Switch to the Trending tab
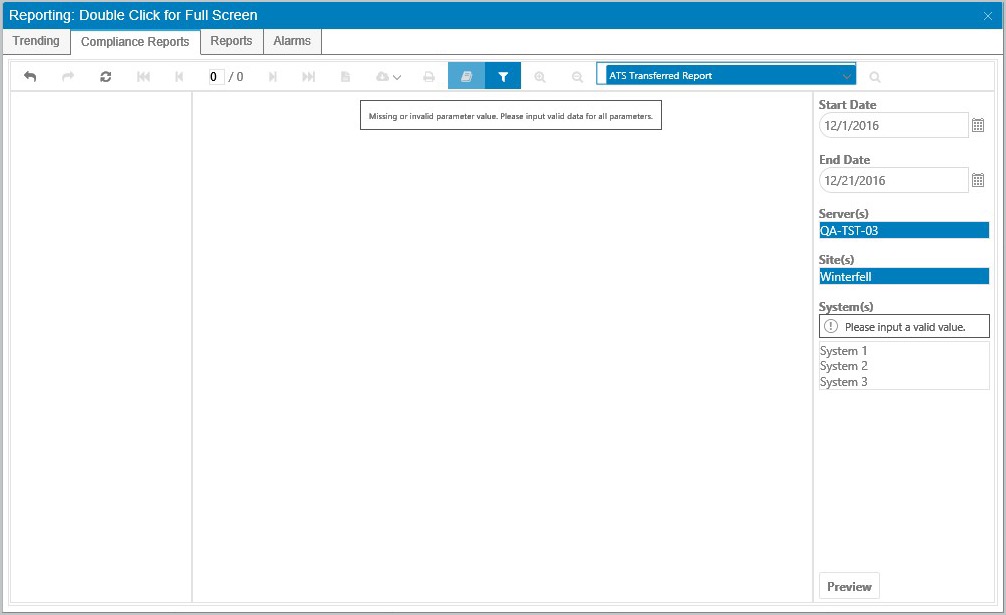 36,41
